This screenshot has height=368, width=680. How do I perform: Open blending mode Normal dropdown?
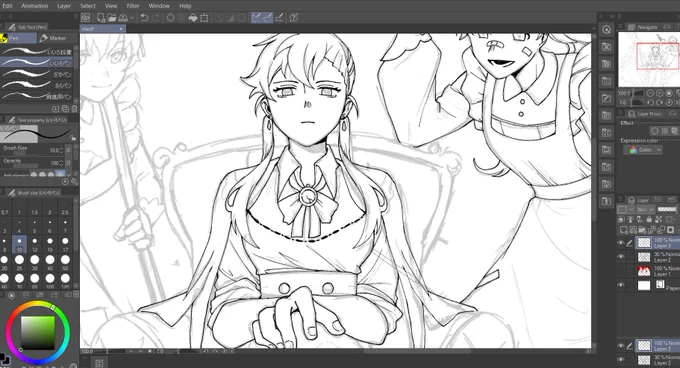tap(645, 209)
